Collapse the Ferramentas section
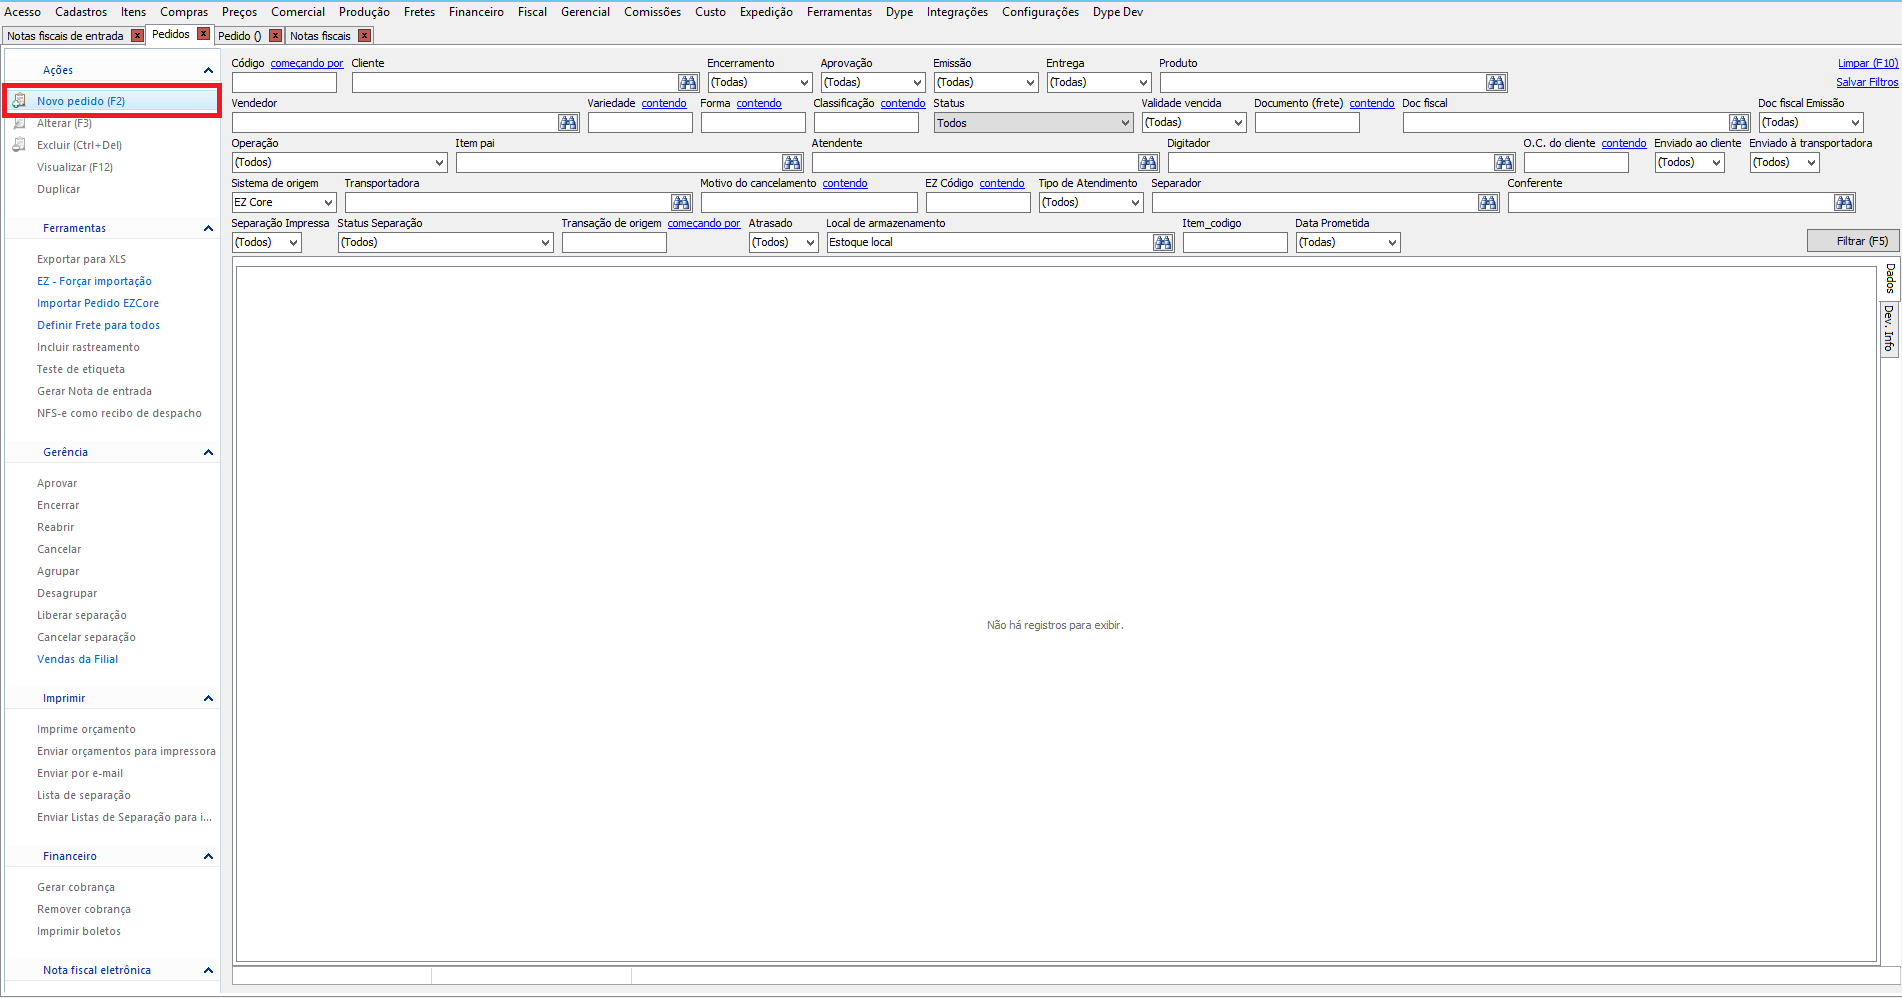Image resolution: width=1902 pixels, height=998 pixels. tap(208, 228)
